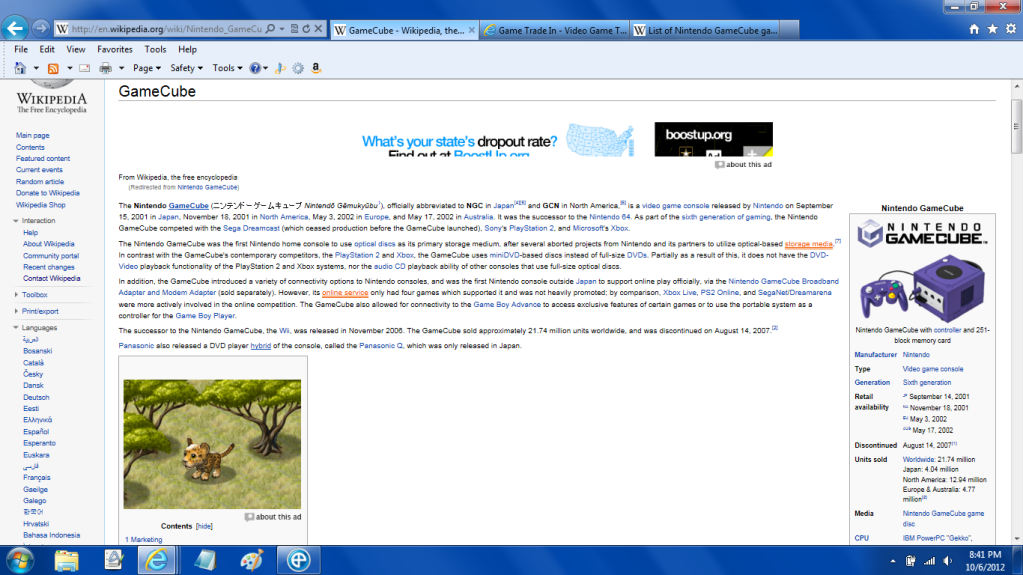Toggle Compatibility View icon in address bar

[294, 29]
